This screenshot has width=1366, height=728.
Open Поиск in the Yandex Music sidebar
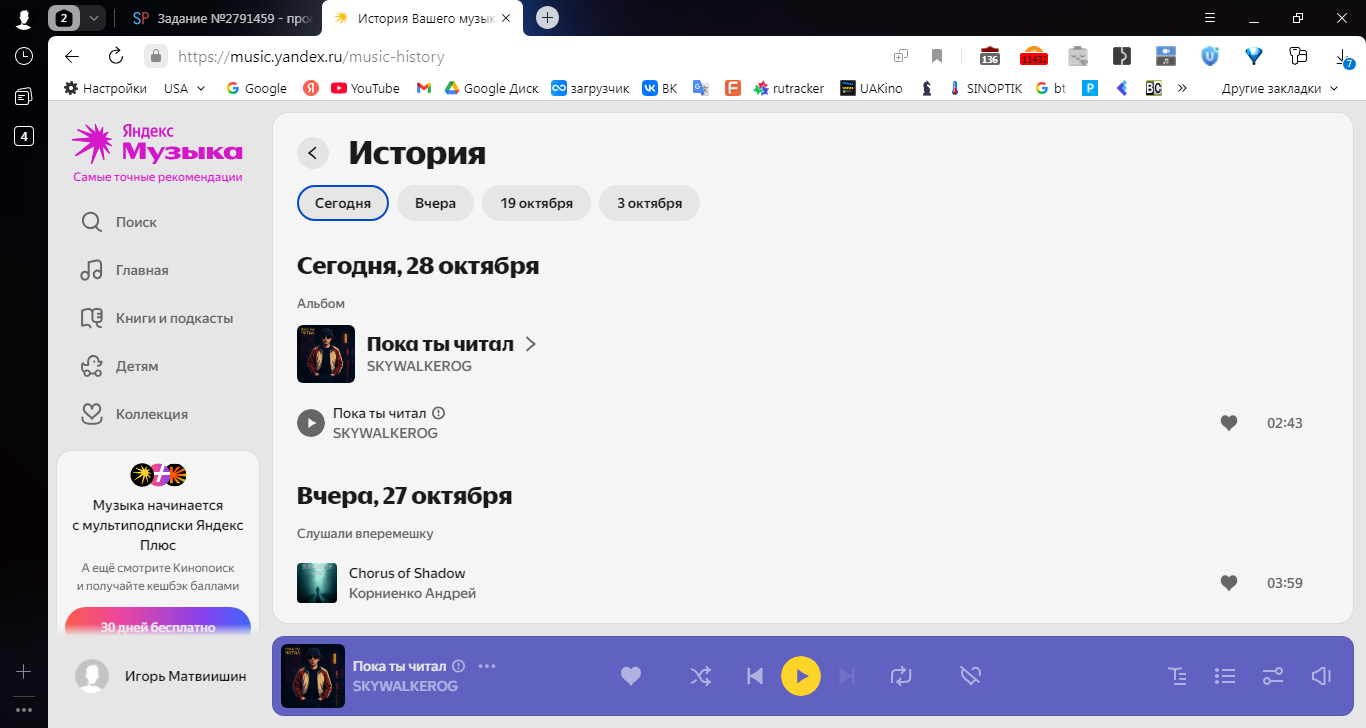[x=120, y=222]
